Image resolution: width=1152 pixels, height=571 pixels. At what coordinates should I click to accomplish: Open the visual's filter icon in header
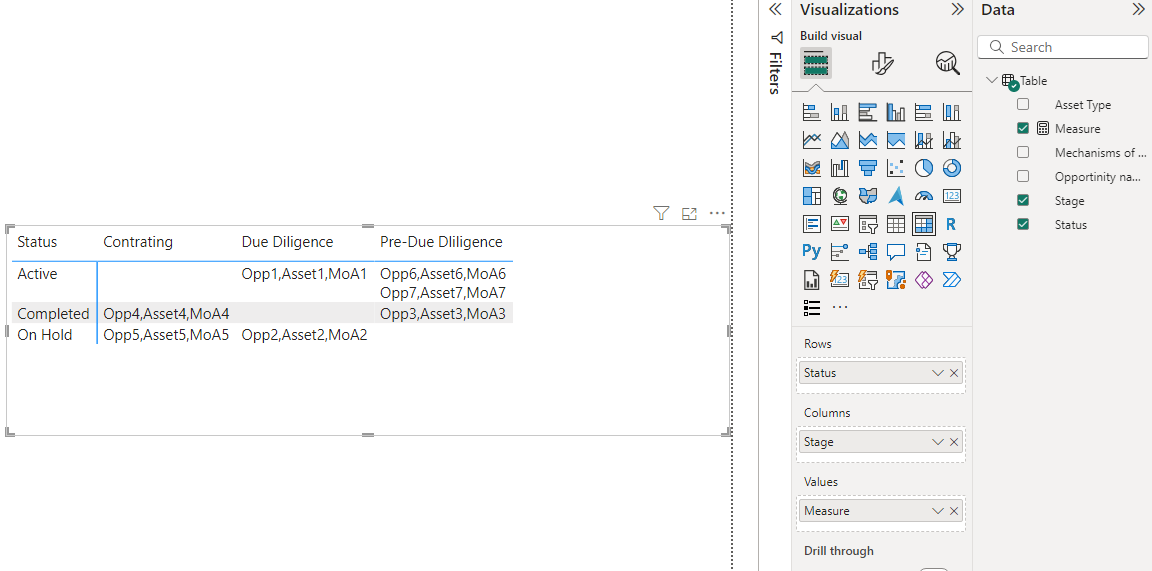pyautogui.click(x=661, y=213)
